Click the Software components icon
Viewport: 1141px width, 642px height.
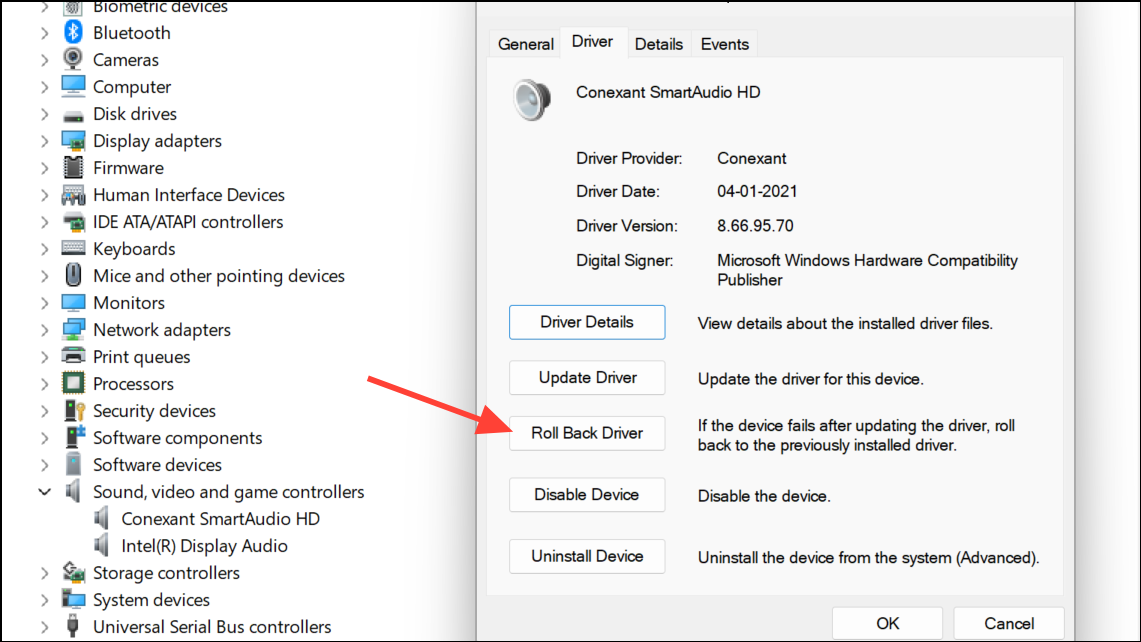(x=74, y=437)
